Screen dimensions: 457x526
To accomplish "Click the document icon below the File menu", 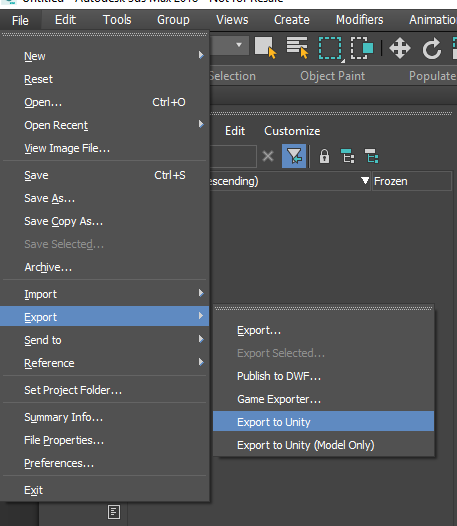I will (x=114, y=512).
